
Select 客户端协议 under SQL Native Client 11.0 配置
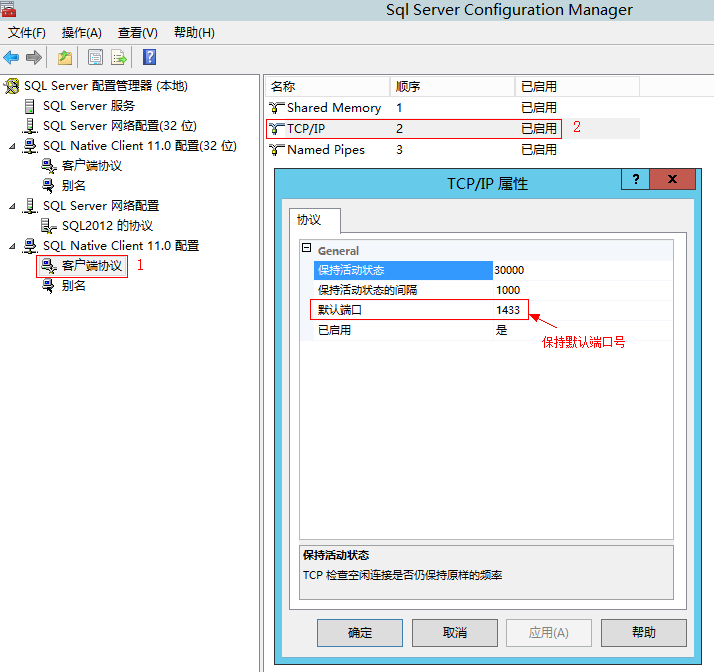click(92, 265)
